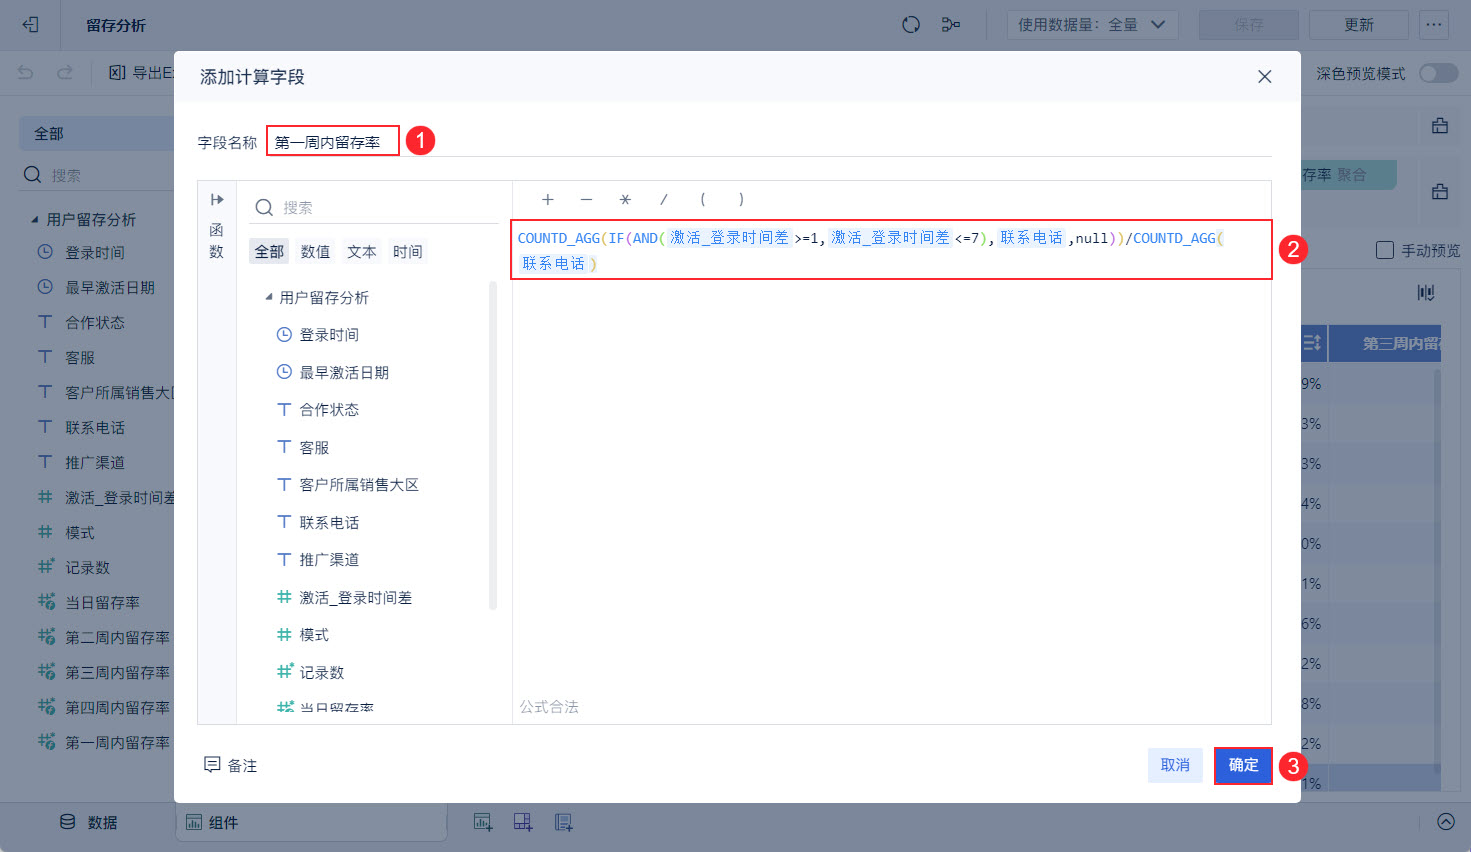This screenshot has width=1471, height=852.
Task: Click the 确定 button
Action: coord(1243,765)
